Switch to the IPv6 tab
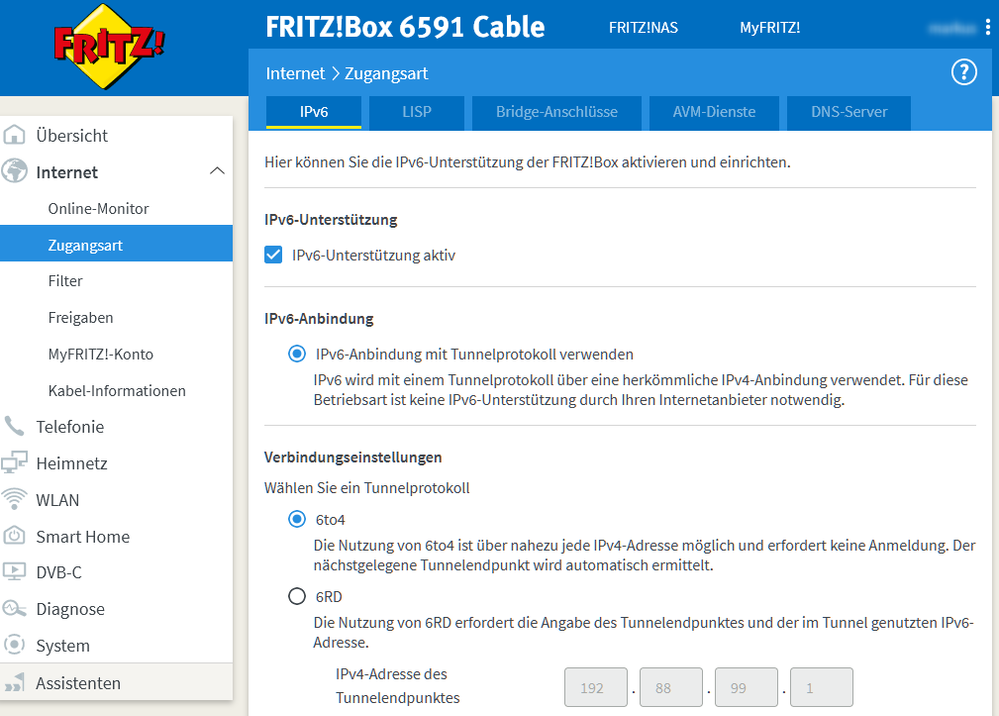This screenshot has height=716, width=999. (313, 112)
